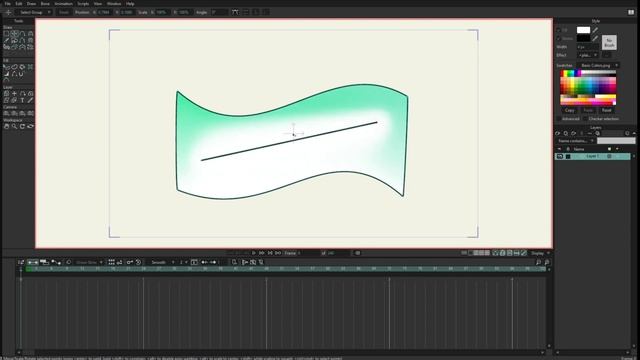Open the Swatches Basic Colors dropdown
Screen dimensions: 640x360
tap(599, 65)
